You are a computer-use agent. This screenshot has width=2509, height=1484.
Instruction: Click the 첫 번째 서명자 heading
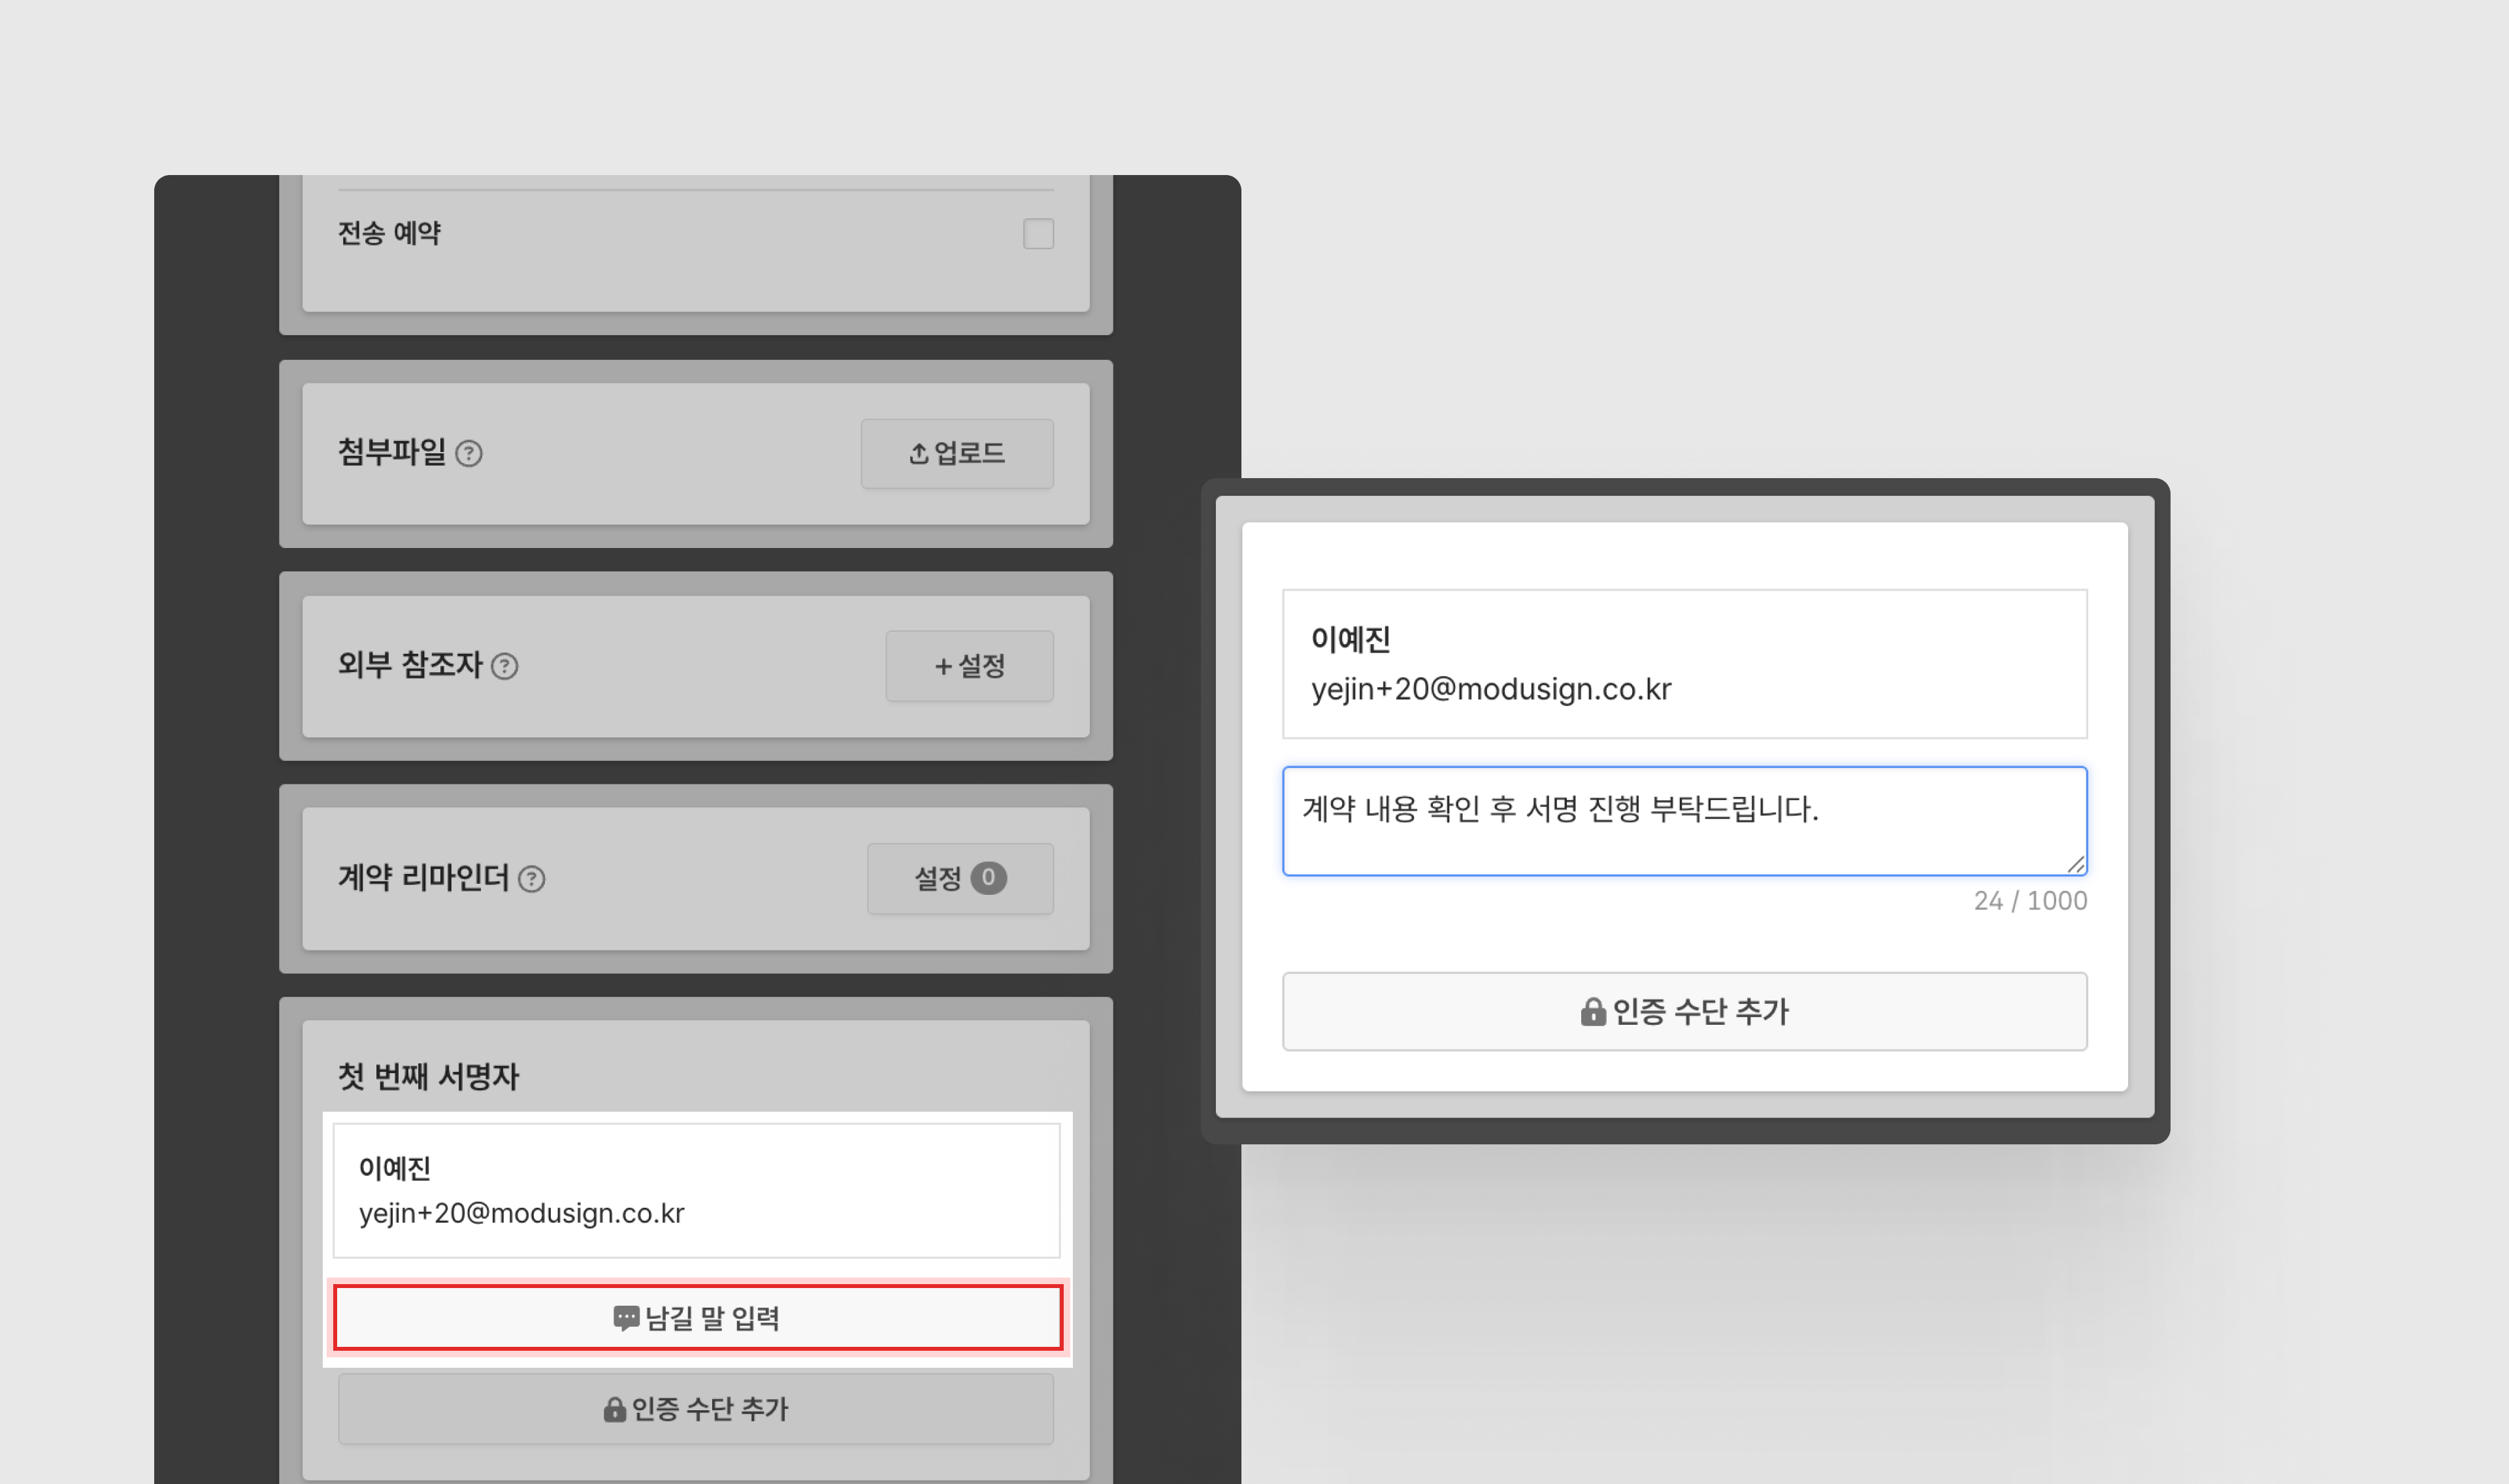pyautogui.click(x=428, y=1077)
